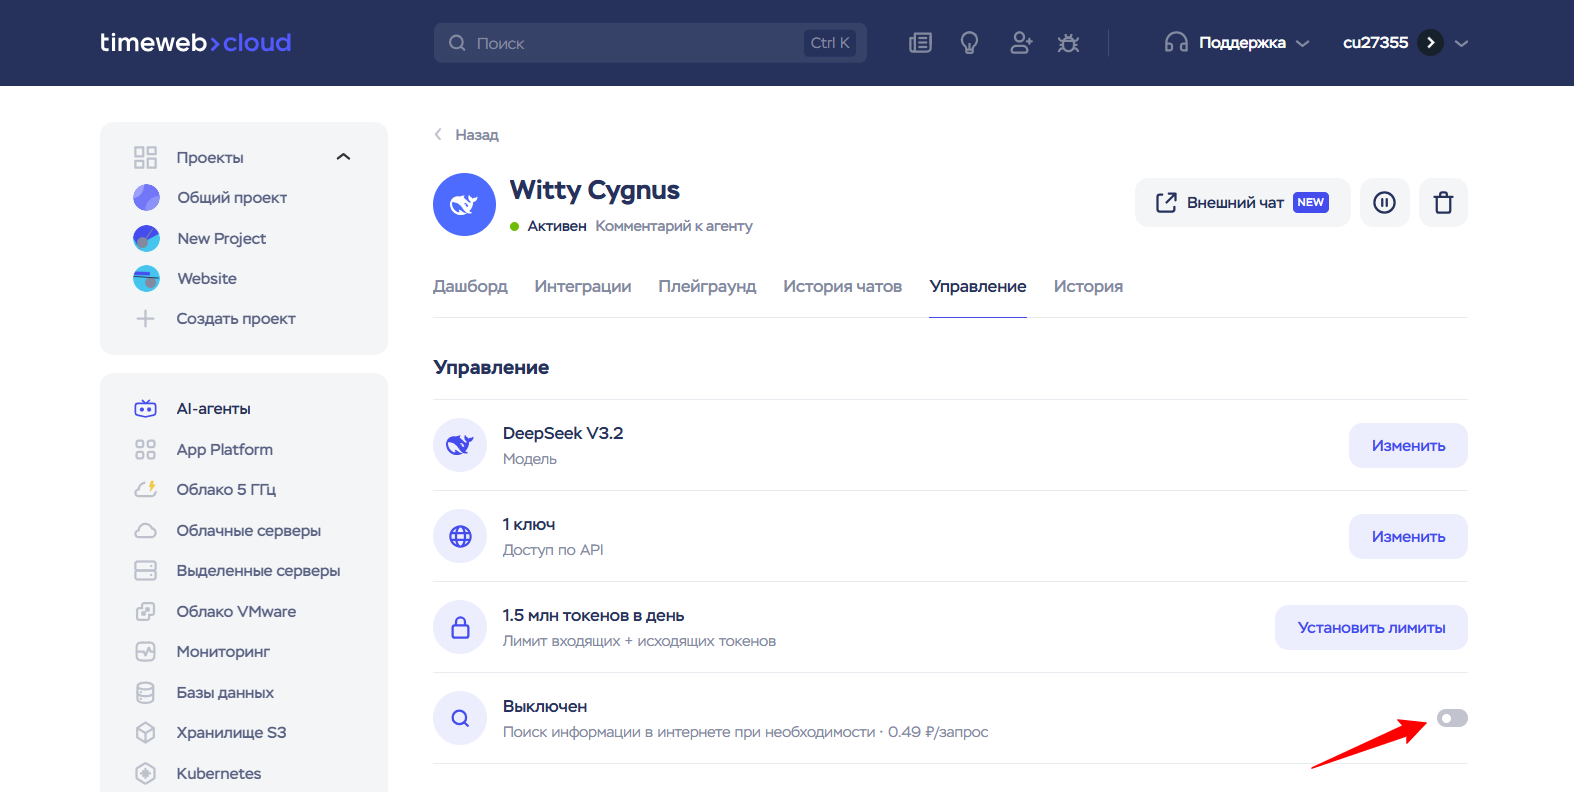Click the Kubernetes icon in sidebar
Image resolution: width=1574 pixels, height=792 pixels.
pyautogui.click(x=145, y=773)
